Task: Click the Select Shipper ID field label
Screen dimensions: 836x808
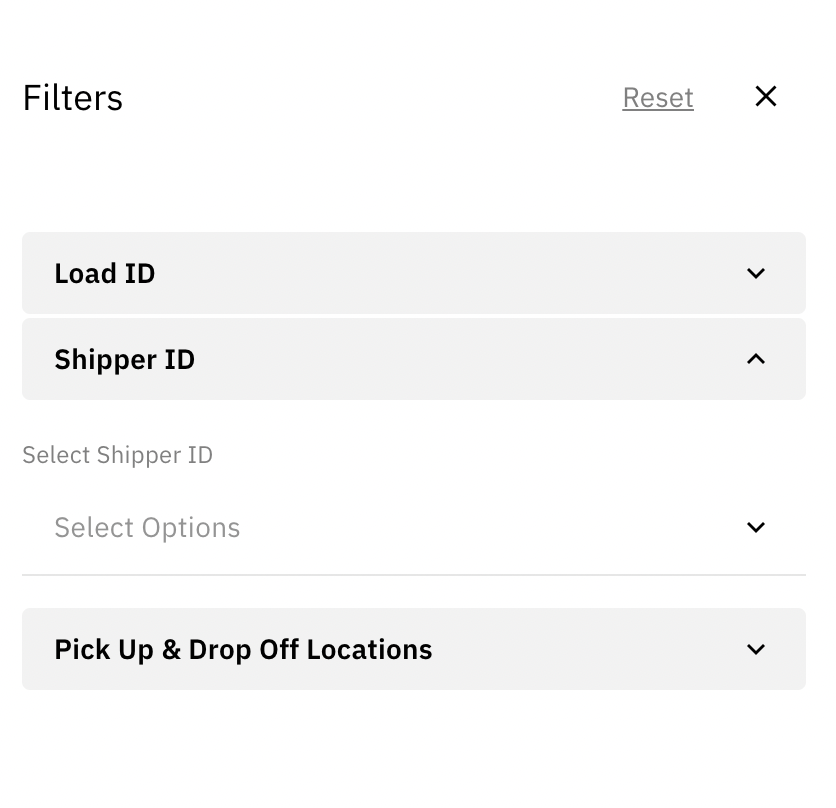Action: click(117, 455)
